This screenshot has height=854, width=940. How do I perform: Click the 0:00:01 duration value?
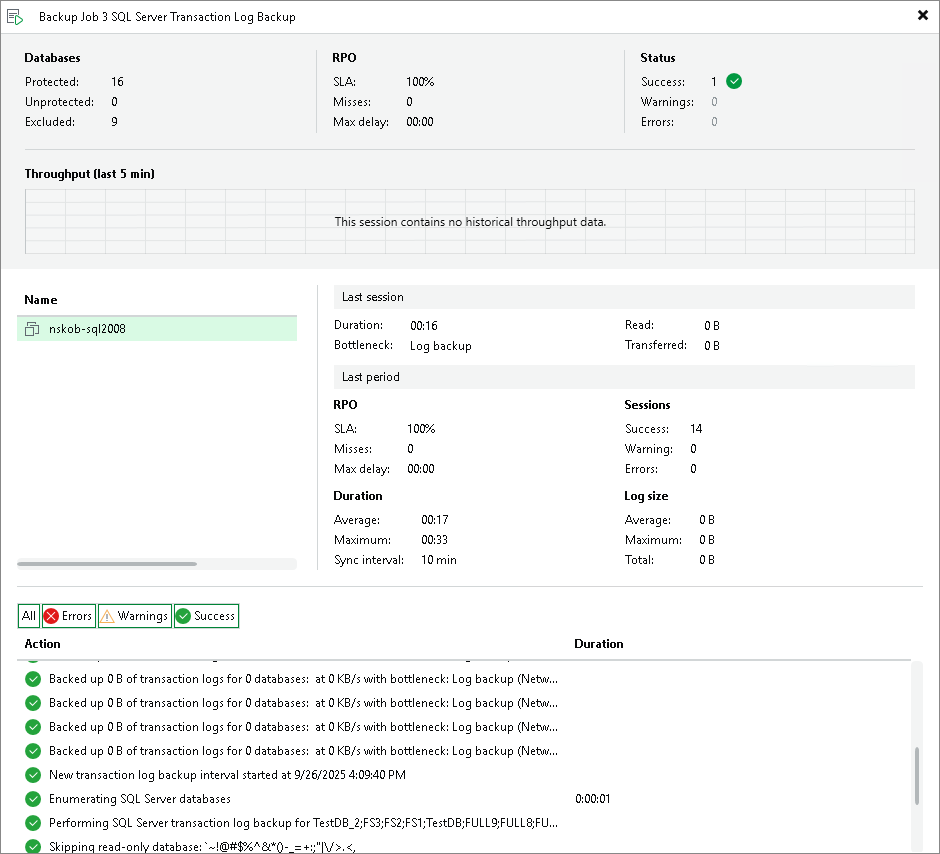pos(593,799)
